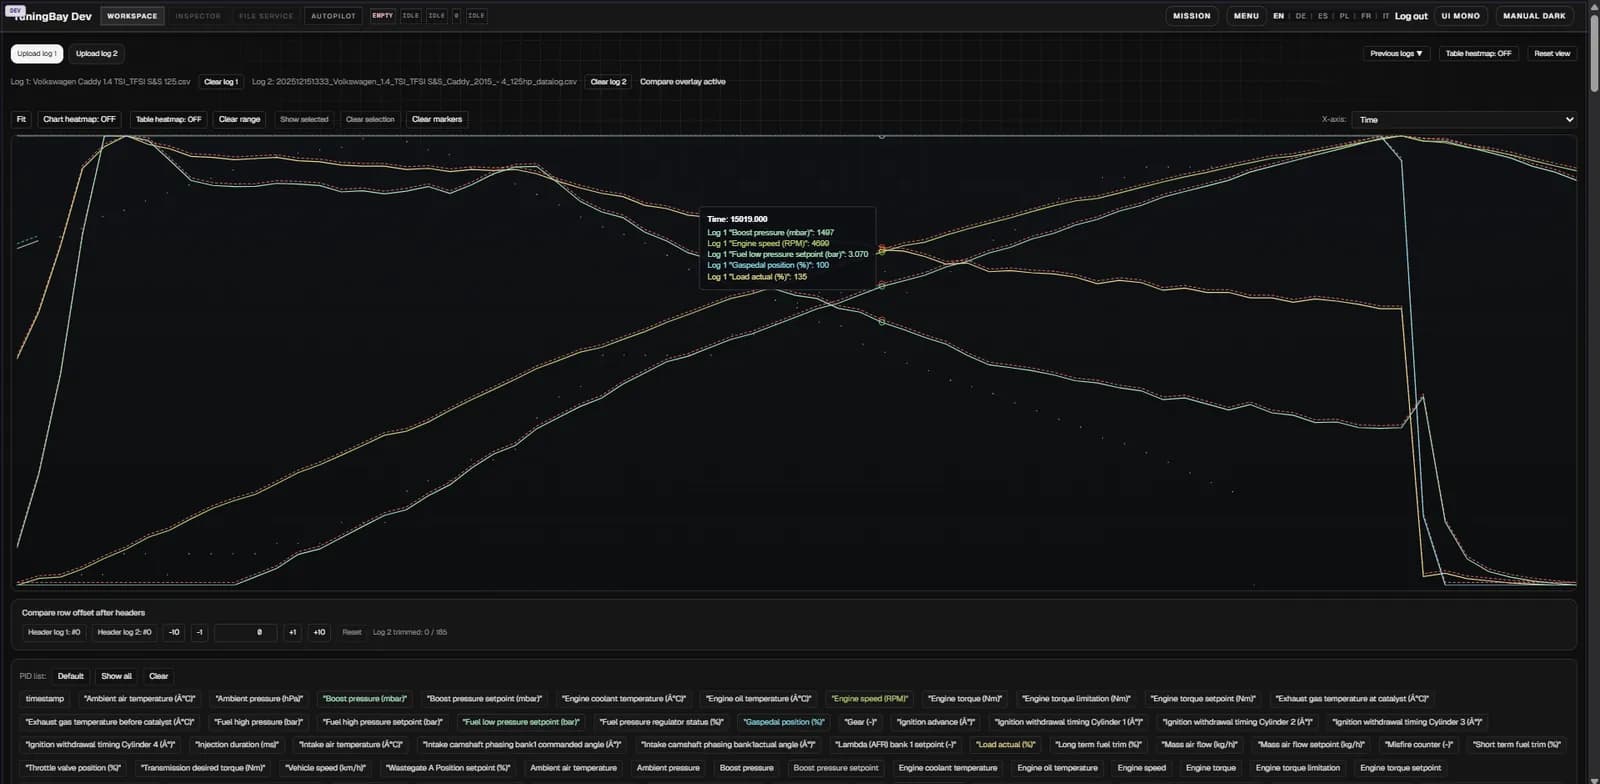Select Default PID list
Screen dimensions: 1600x784
tap(70, 676)
